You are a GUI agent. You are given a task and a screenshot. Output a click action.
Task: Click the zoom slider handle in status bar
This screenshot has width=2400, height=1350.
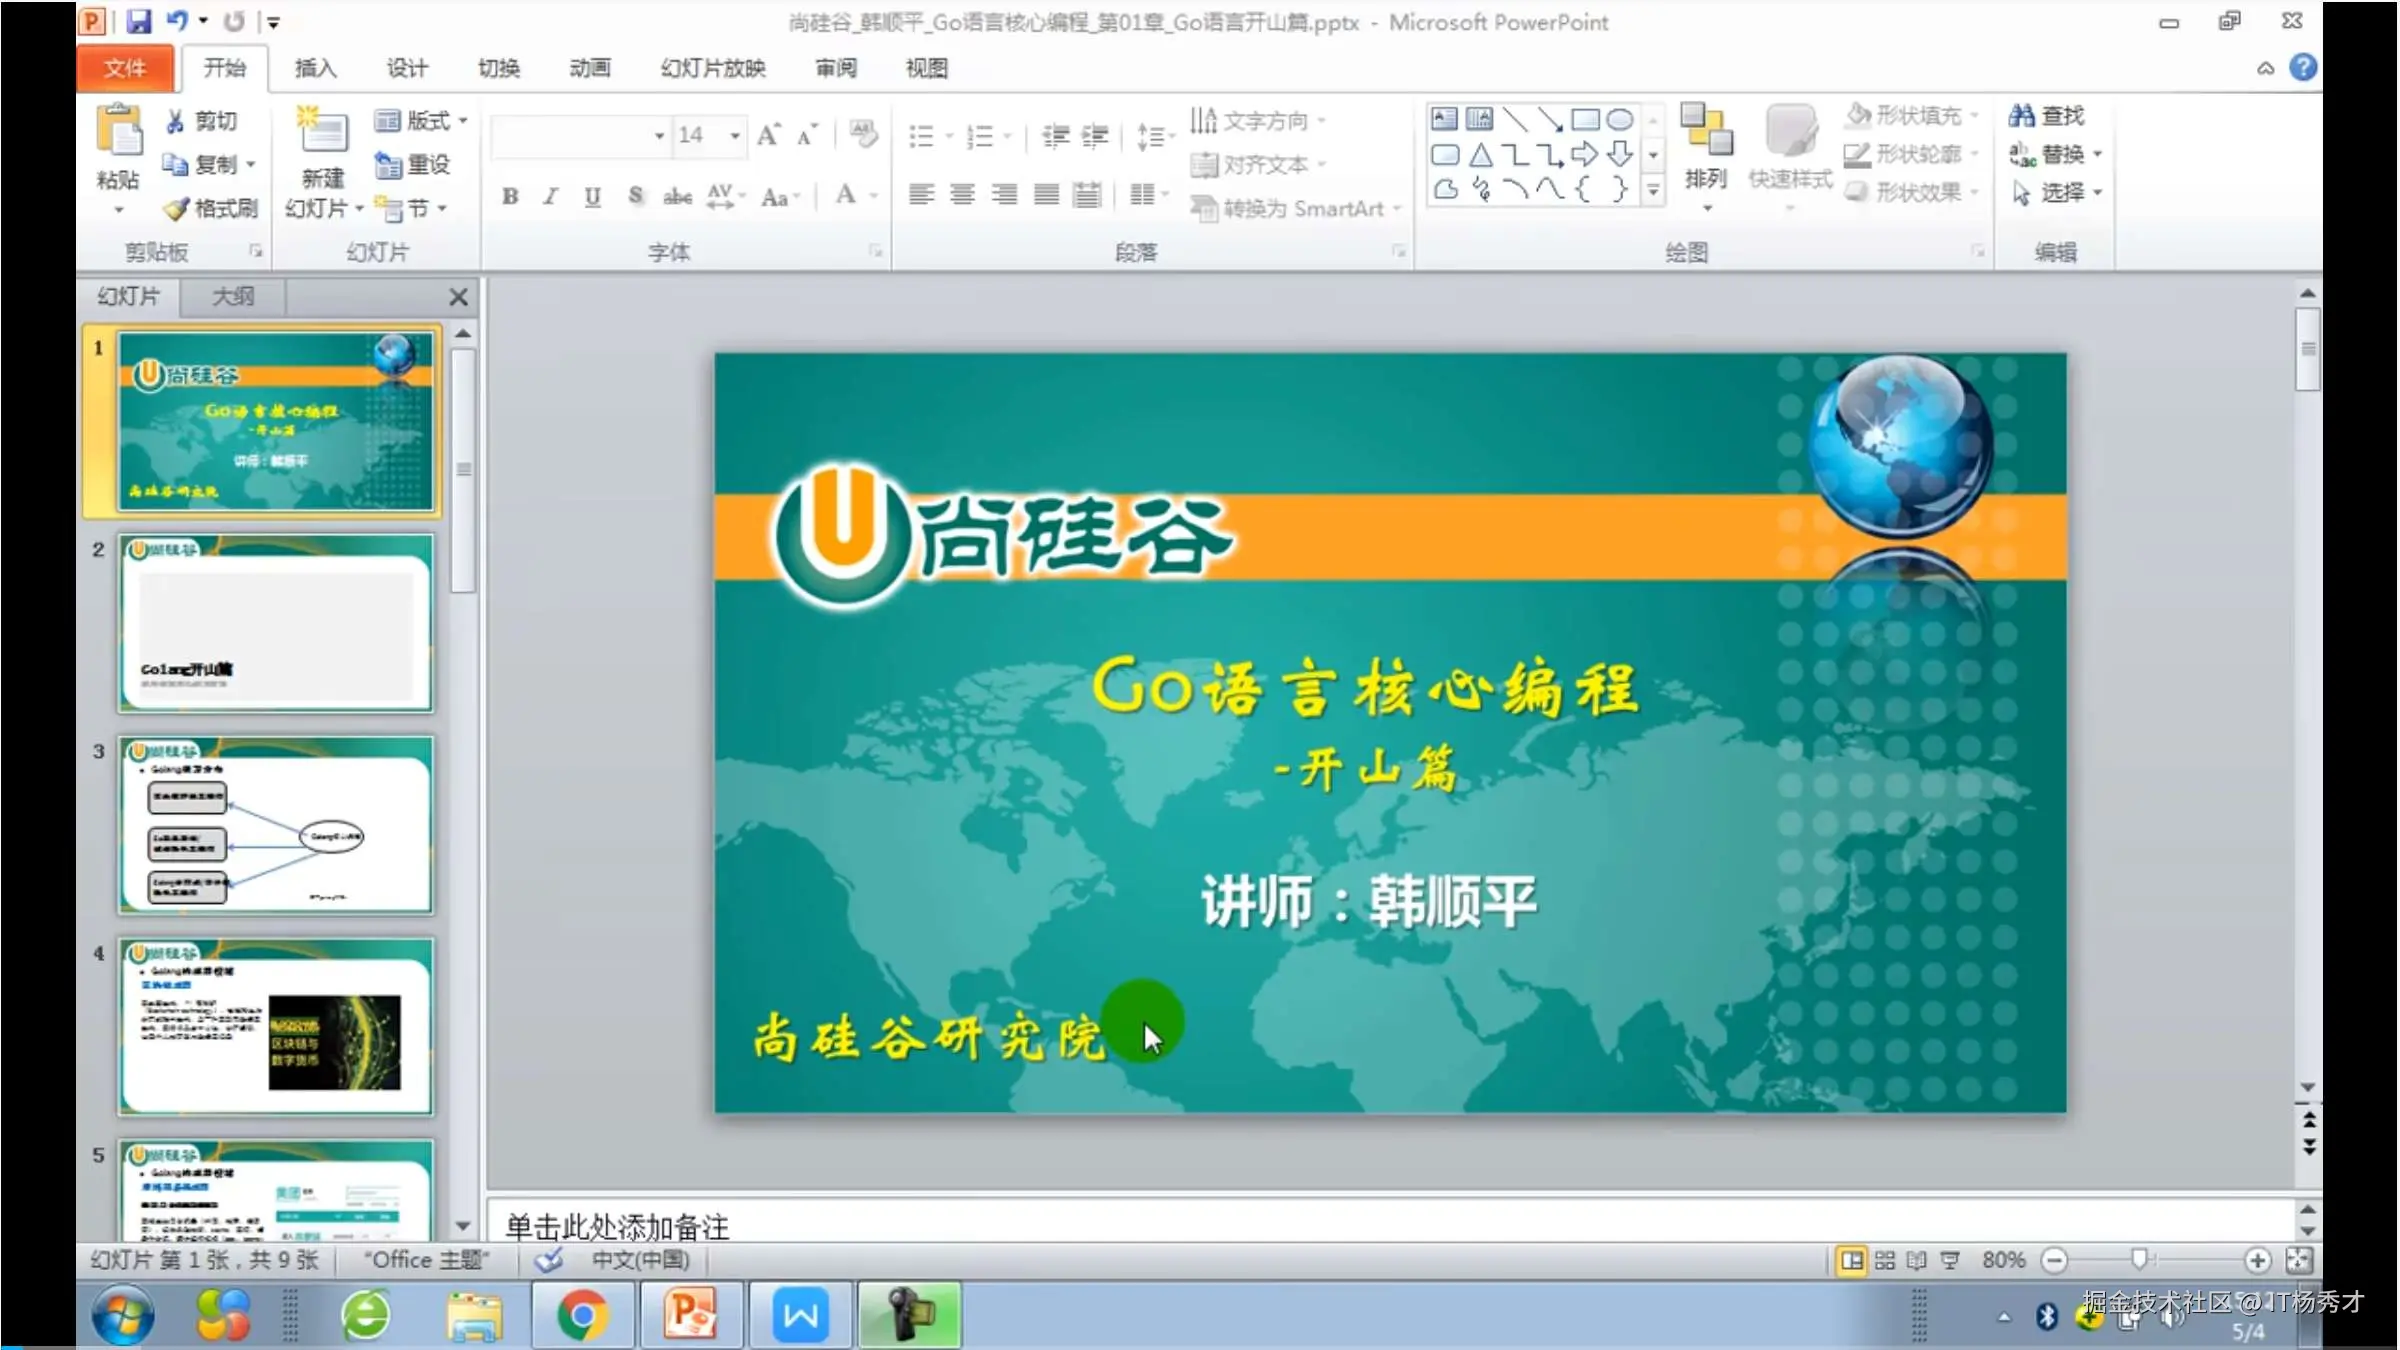[2139, 1260]
